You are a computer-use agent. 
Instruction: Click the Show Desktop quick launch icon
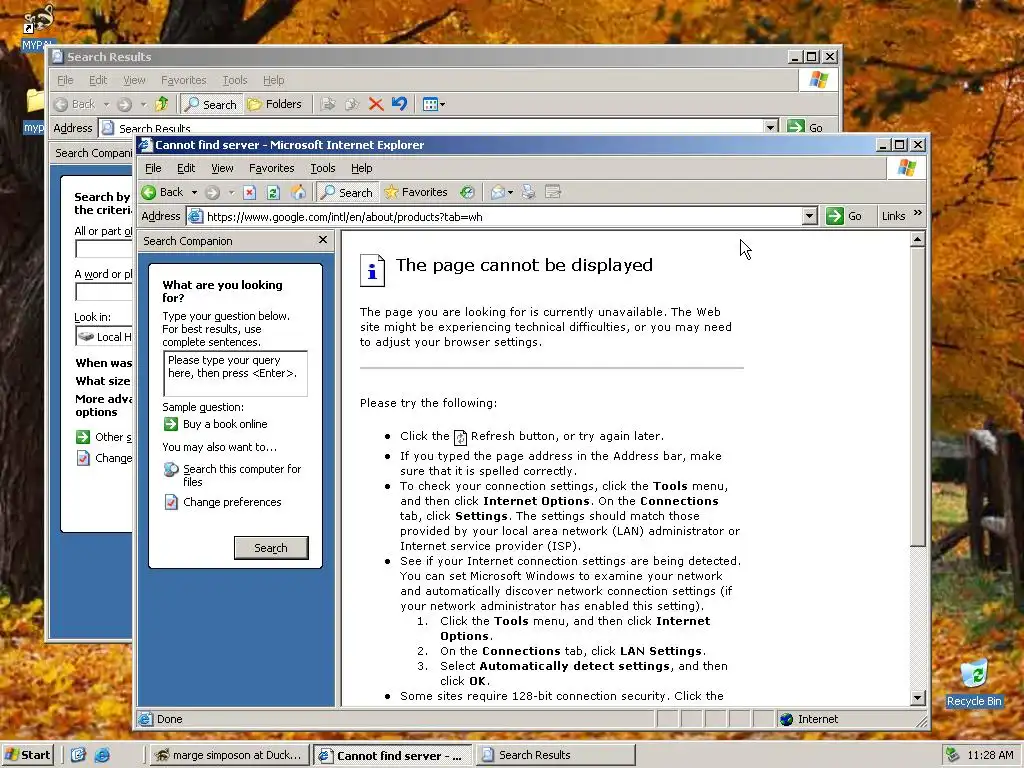(78, 755)
